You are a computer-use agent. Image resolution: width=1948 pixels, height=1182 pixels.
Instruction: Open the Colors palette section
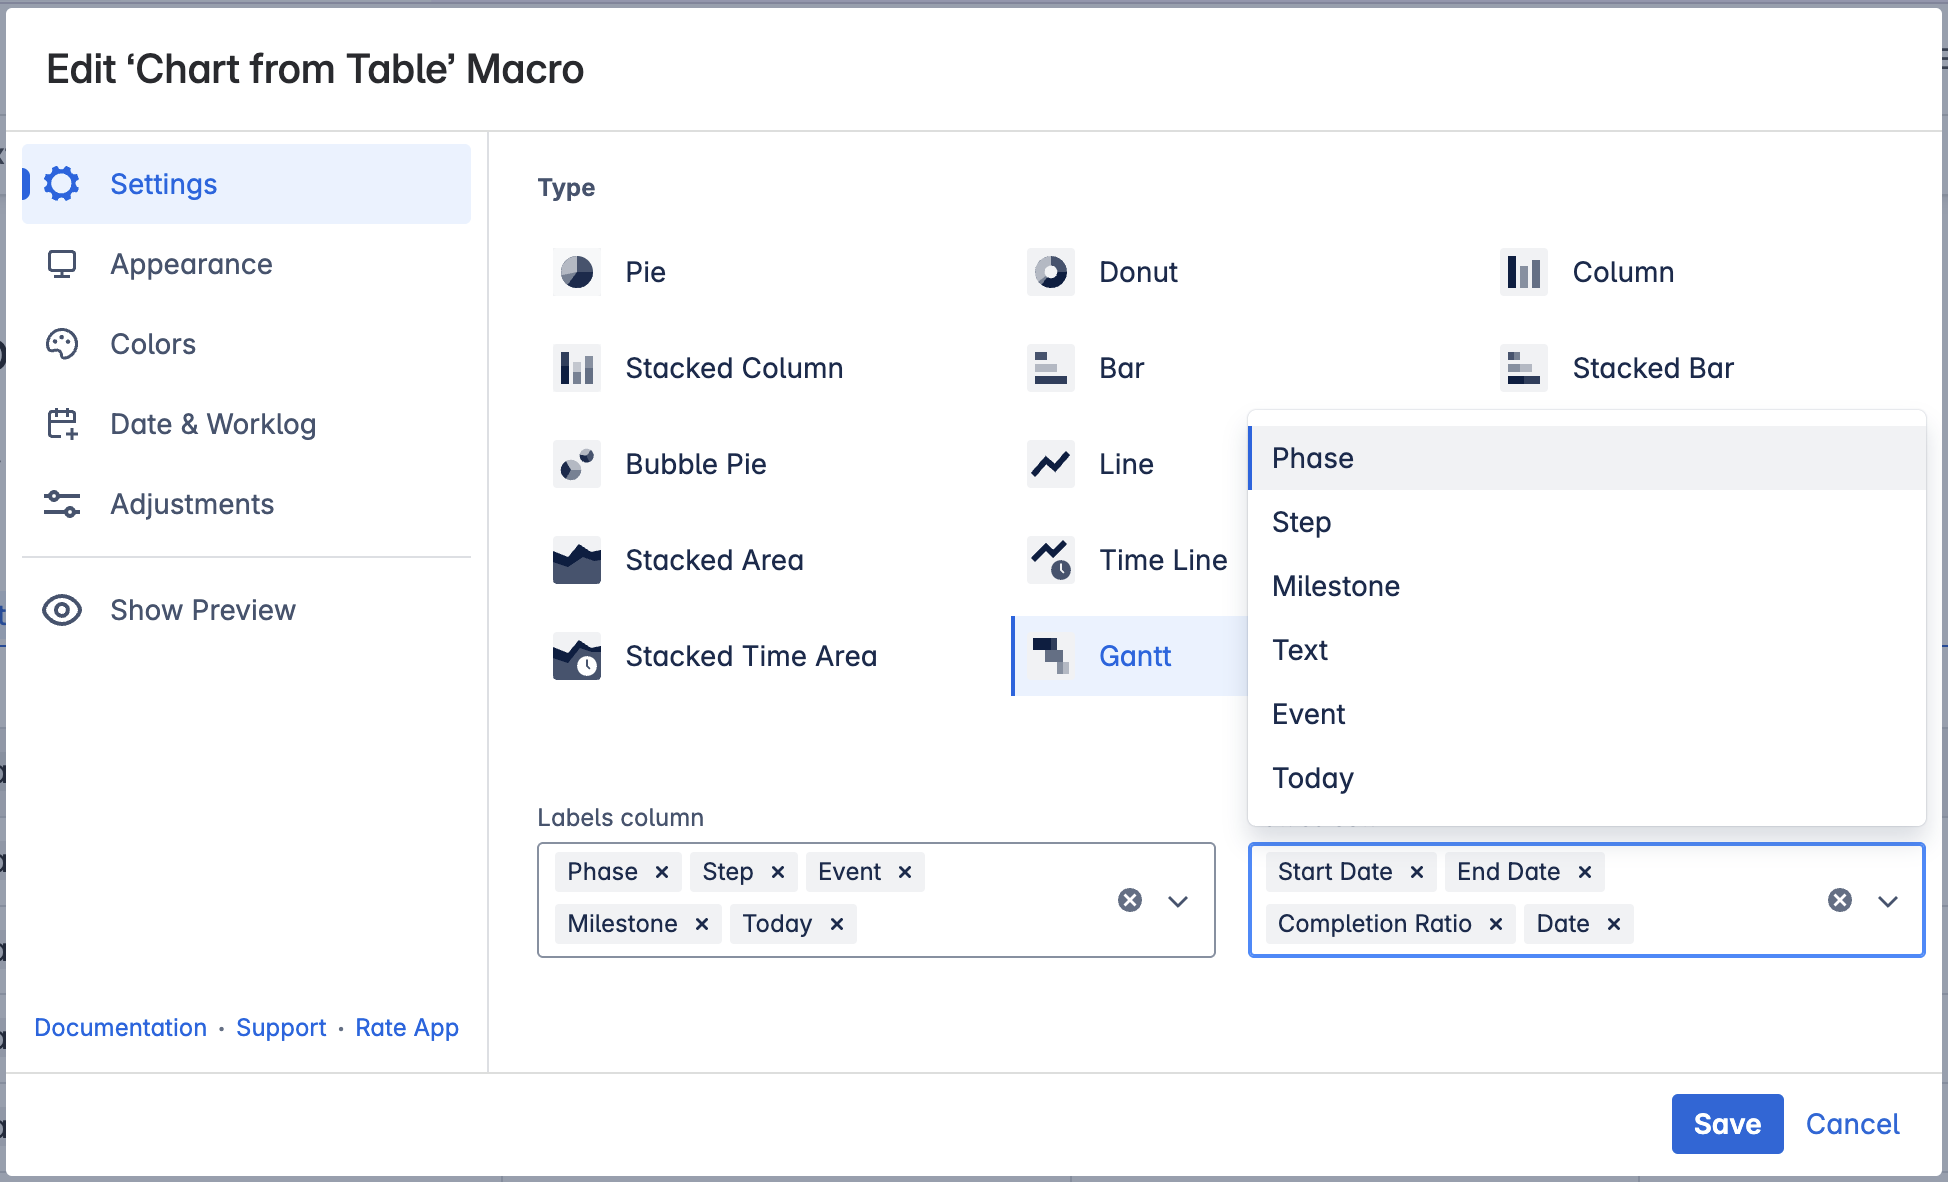tap(152, 344)
